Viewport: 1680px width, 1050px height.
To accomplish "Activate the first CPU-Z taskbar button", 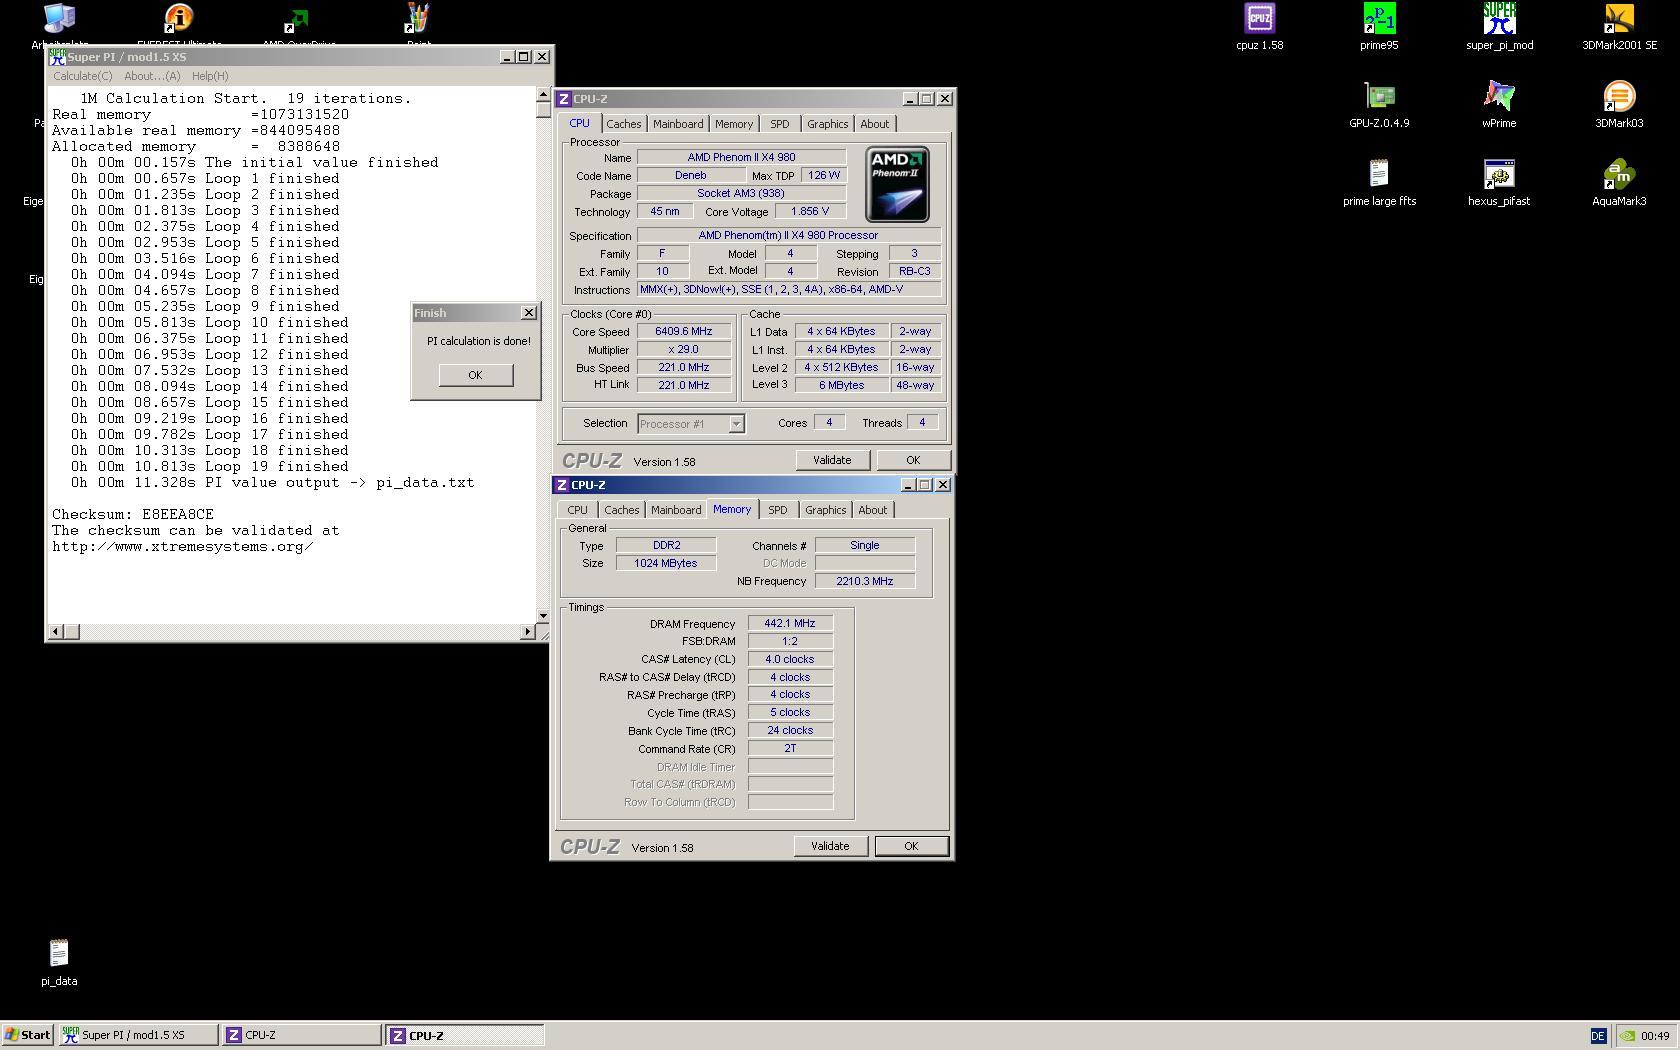I will 301,1035.
